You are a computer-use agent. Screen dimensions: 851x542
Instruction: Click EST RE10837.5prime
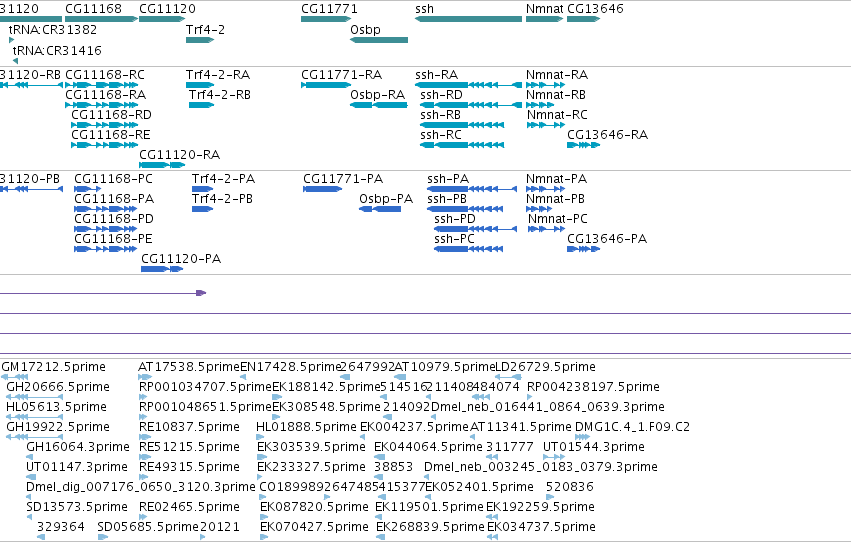189,428
